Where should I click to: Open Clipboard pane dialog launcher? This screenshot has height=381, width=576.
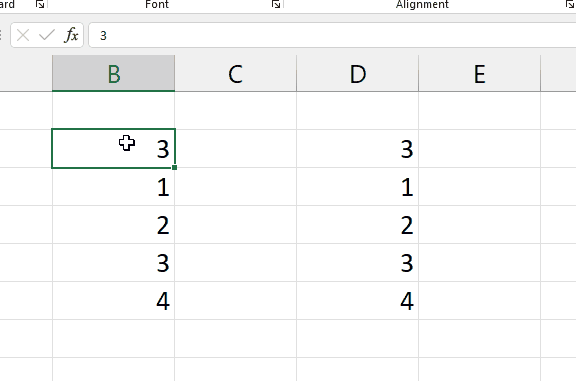click(x=40, y=4)
